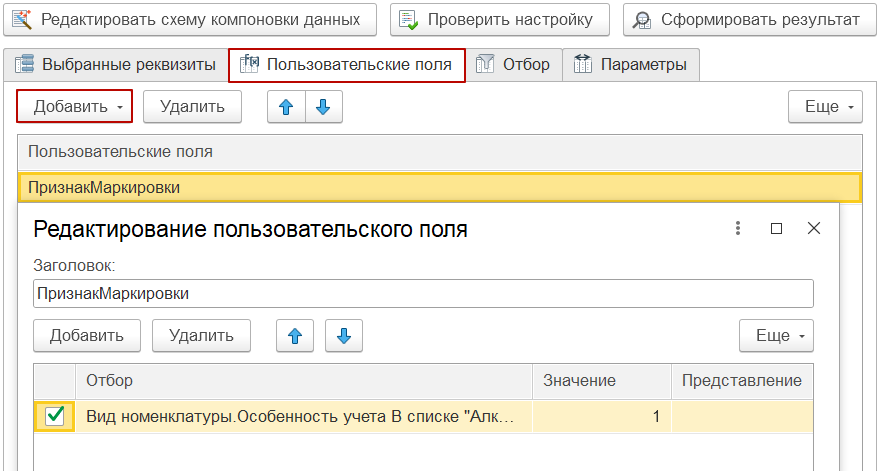Move filter row up in dialog
The height and width of the screenshot is (471, 886).
(x=295, y=336)
